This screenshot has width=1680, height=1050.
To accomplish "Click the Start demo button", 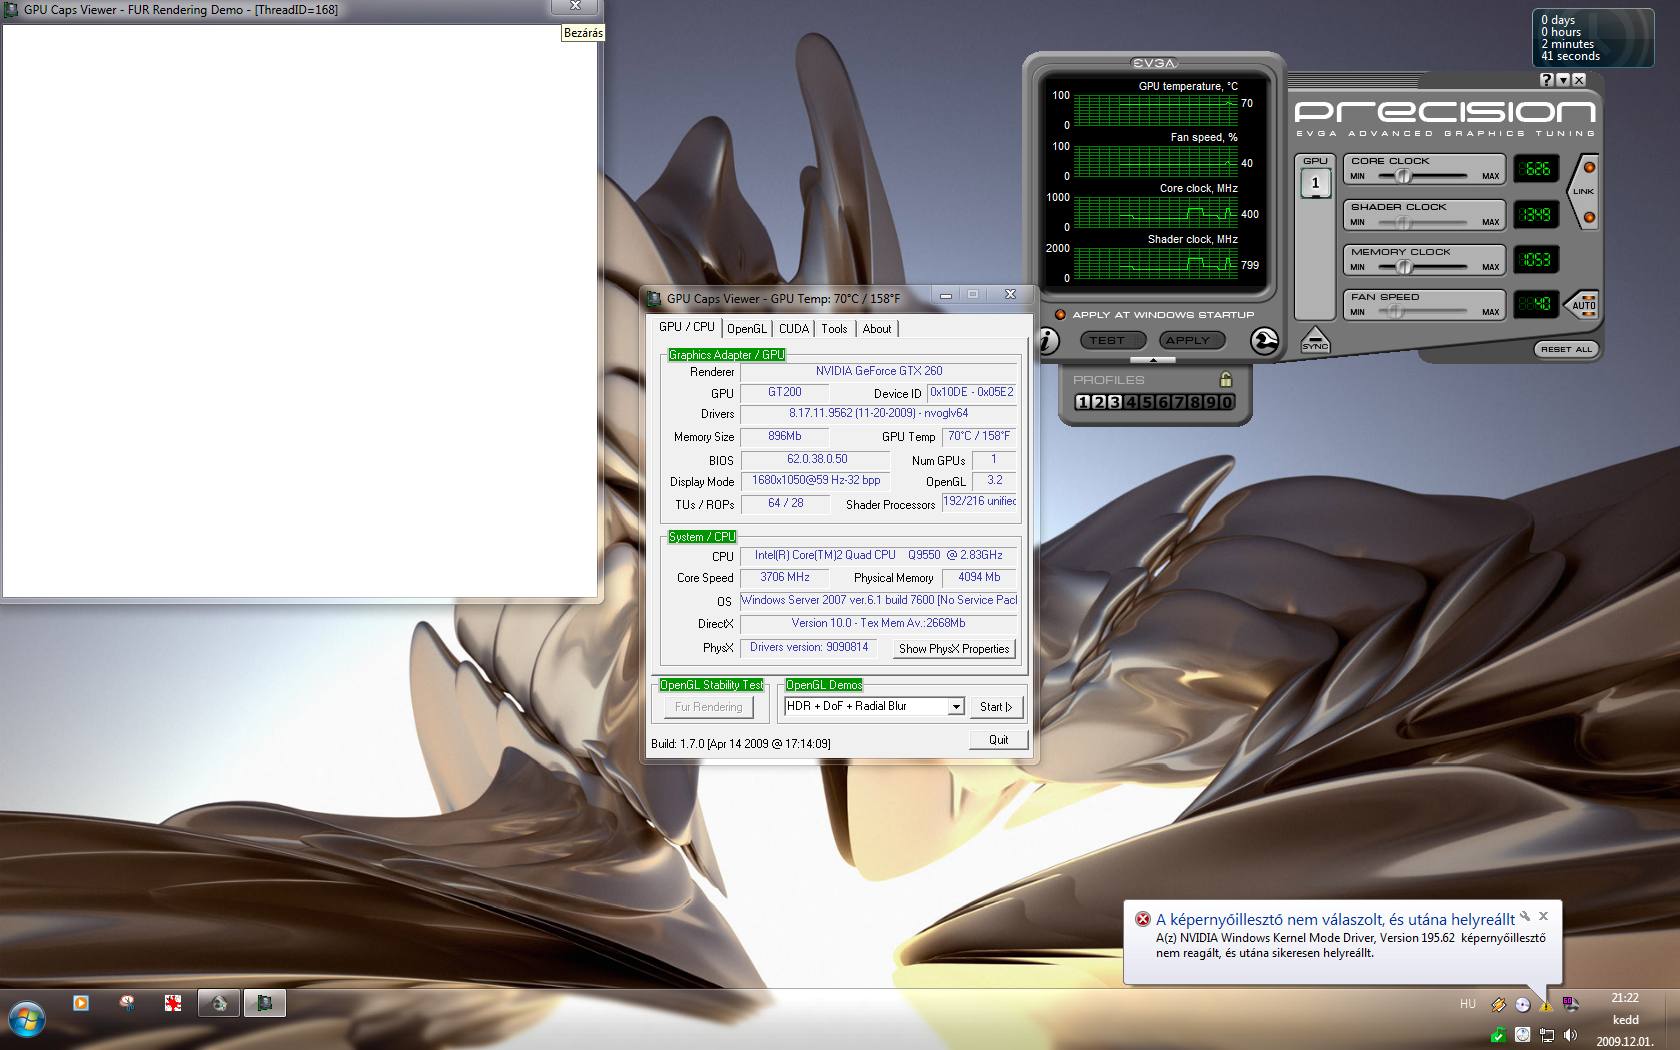I will click(996, 707).
